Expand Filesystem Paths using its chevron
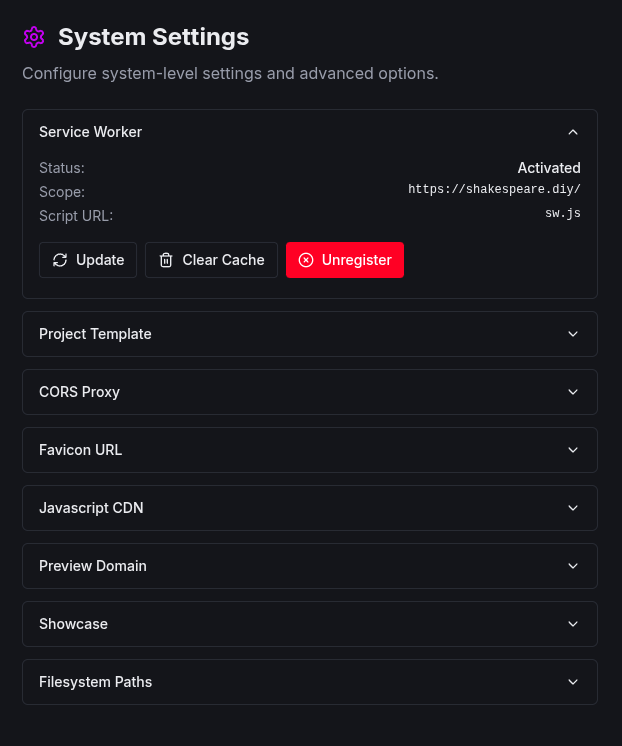Screen dimensions: 622x746 coord(573,682)
